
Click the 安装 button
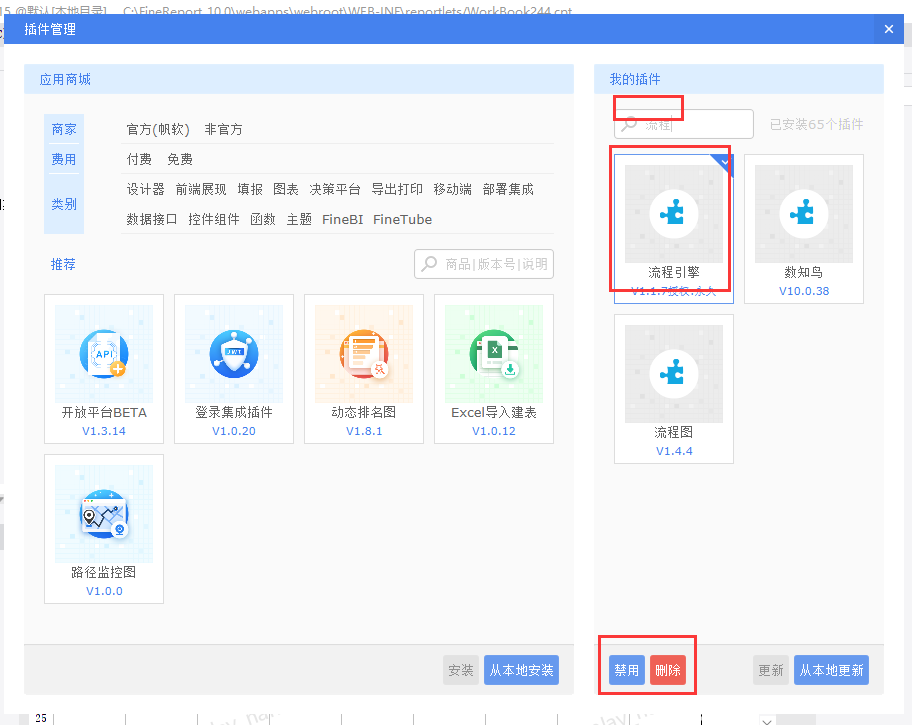461,670
